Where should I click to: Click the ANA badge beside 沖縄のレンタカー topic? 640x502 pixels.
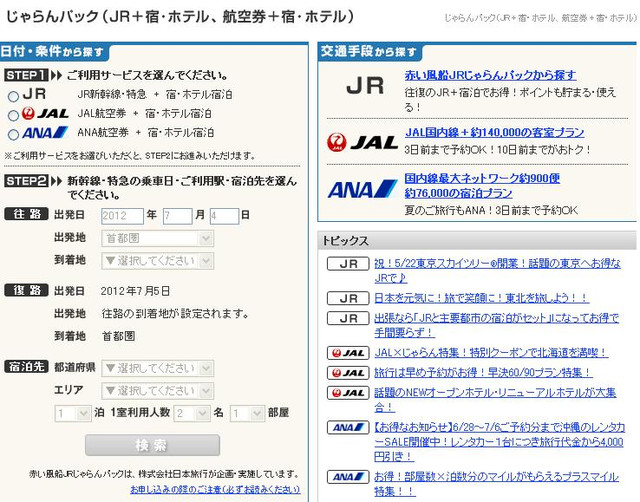(348, 428)
